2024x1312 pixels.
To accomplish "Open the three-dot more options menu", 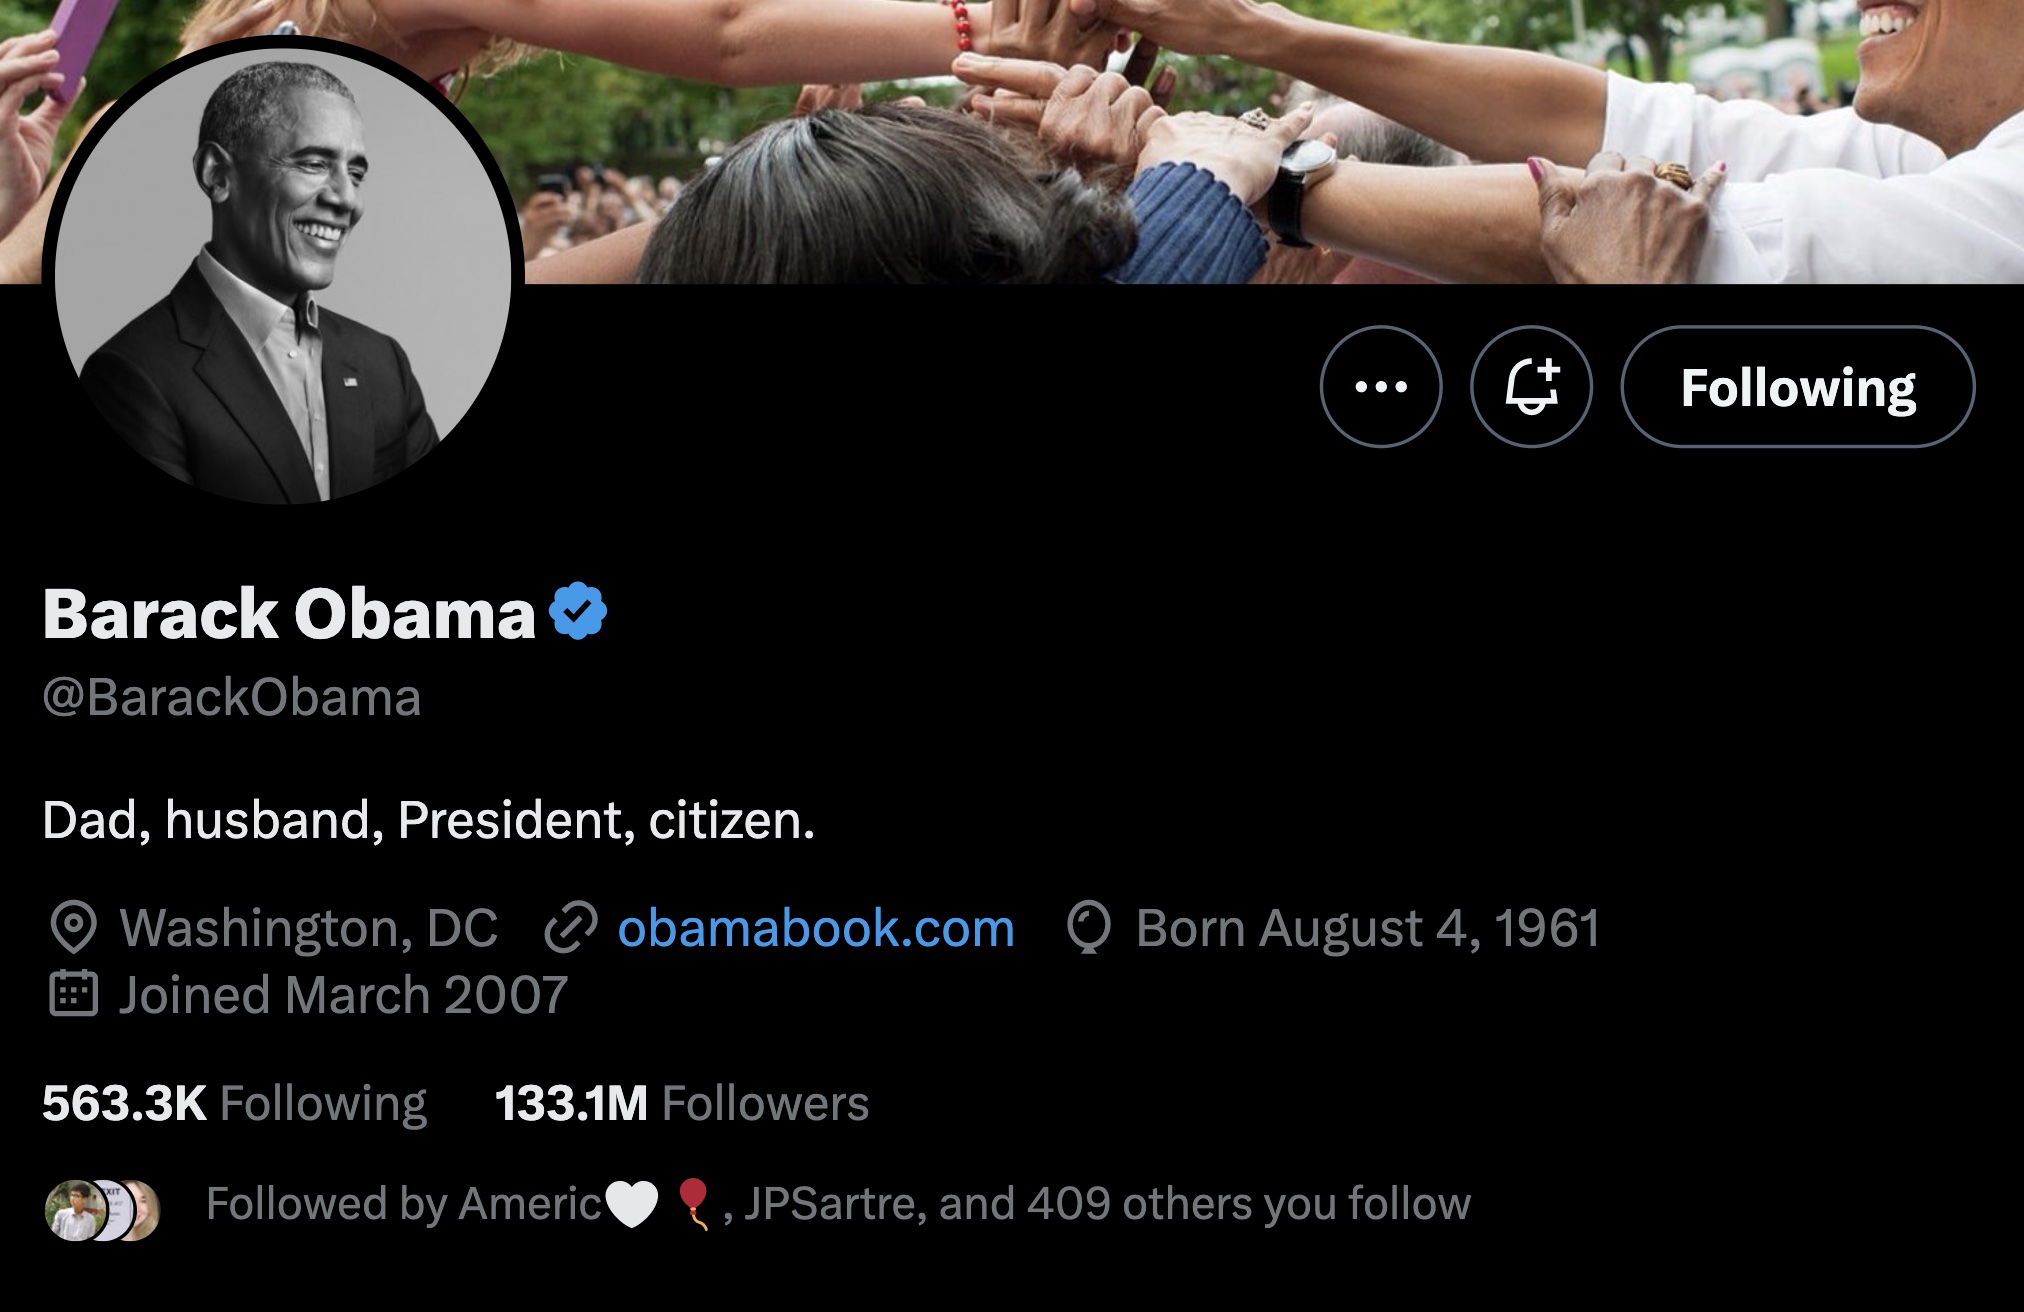I will 1381,387.
